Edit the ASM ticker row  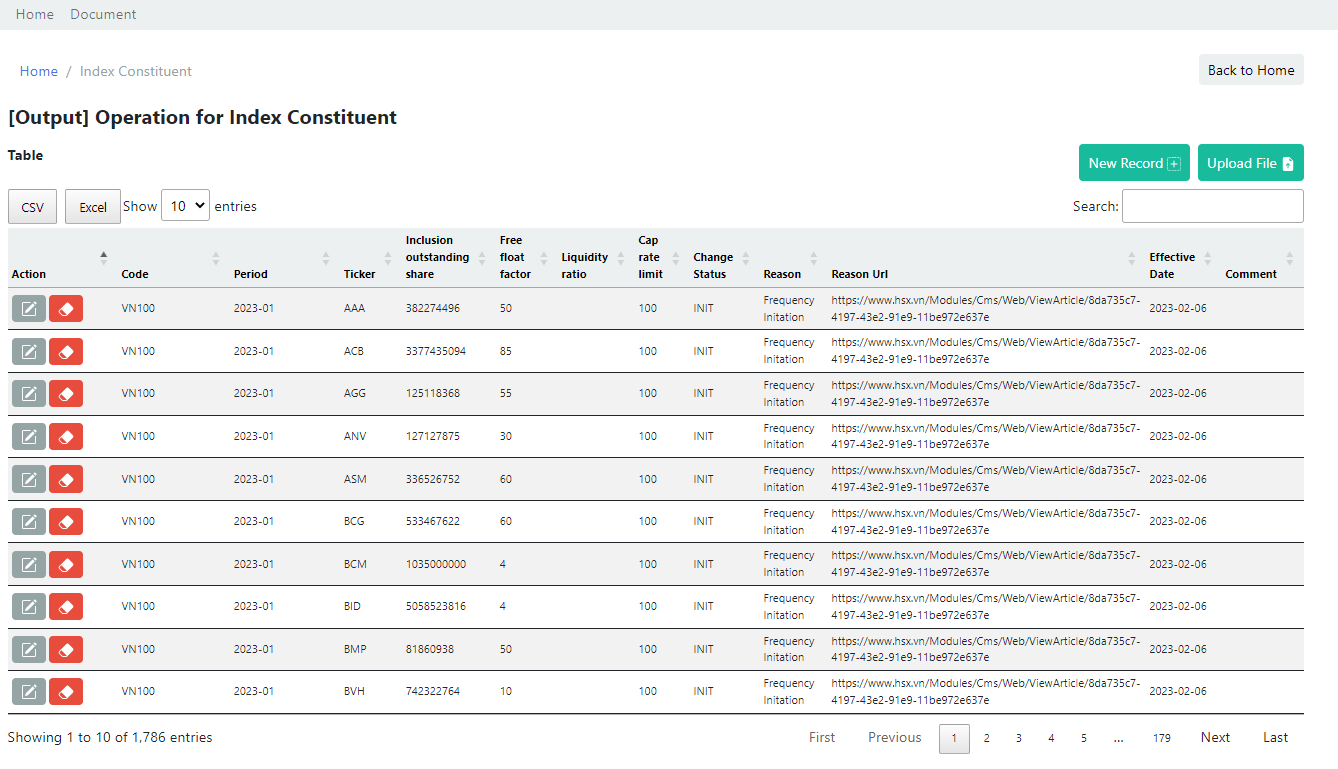[29, 479]
